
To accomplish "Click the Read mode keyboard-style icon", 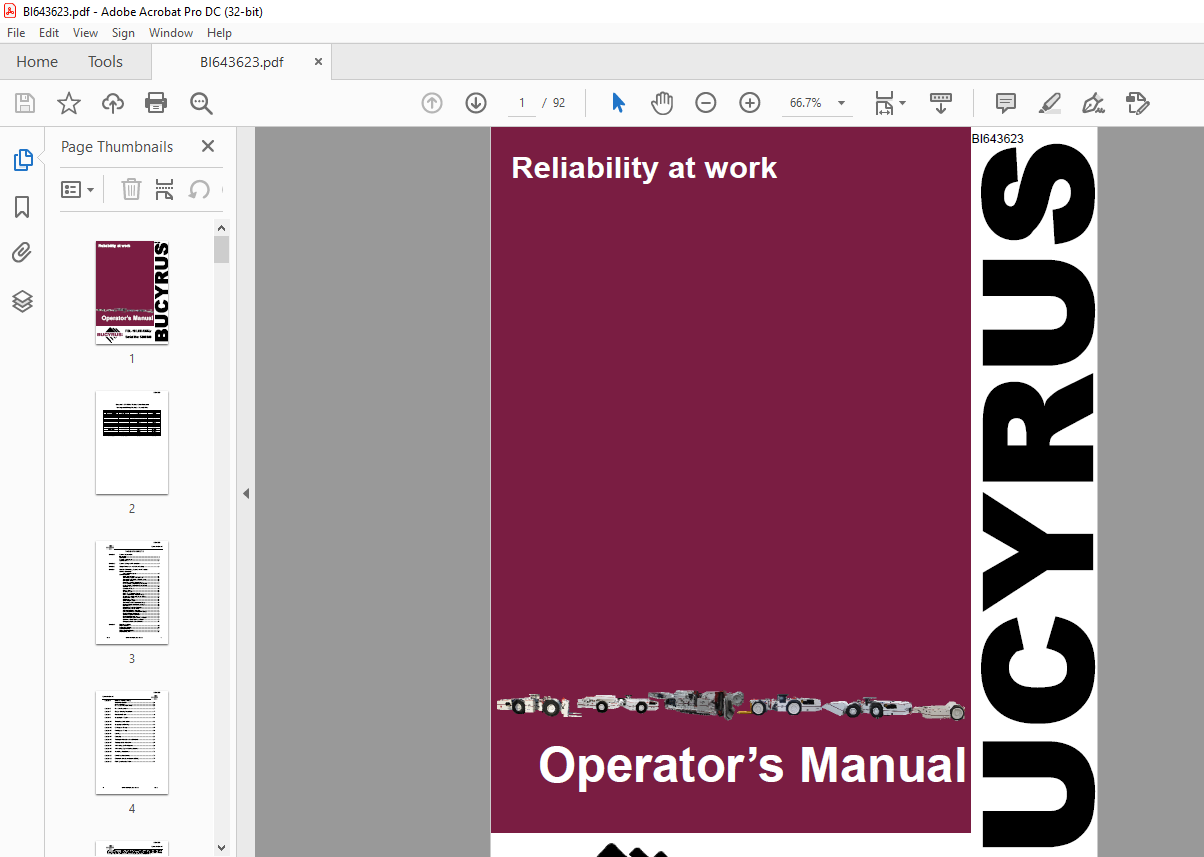I will (941, 103).
